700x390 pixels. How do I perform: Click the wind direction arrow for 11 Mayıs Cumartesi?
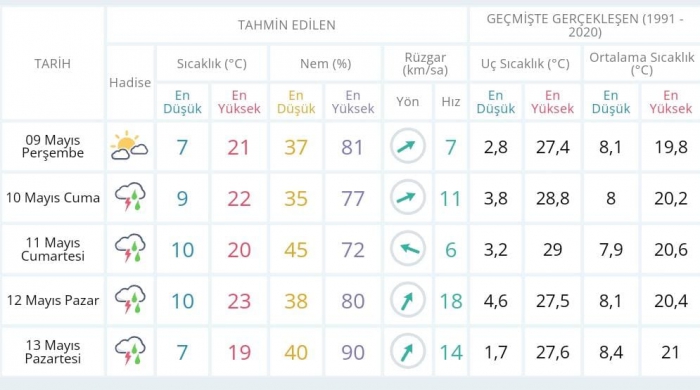408,249
